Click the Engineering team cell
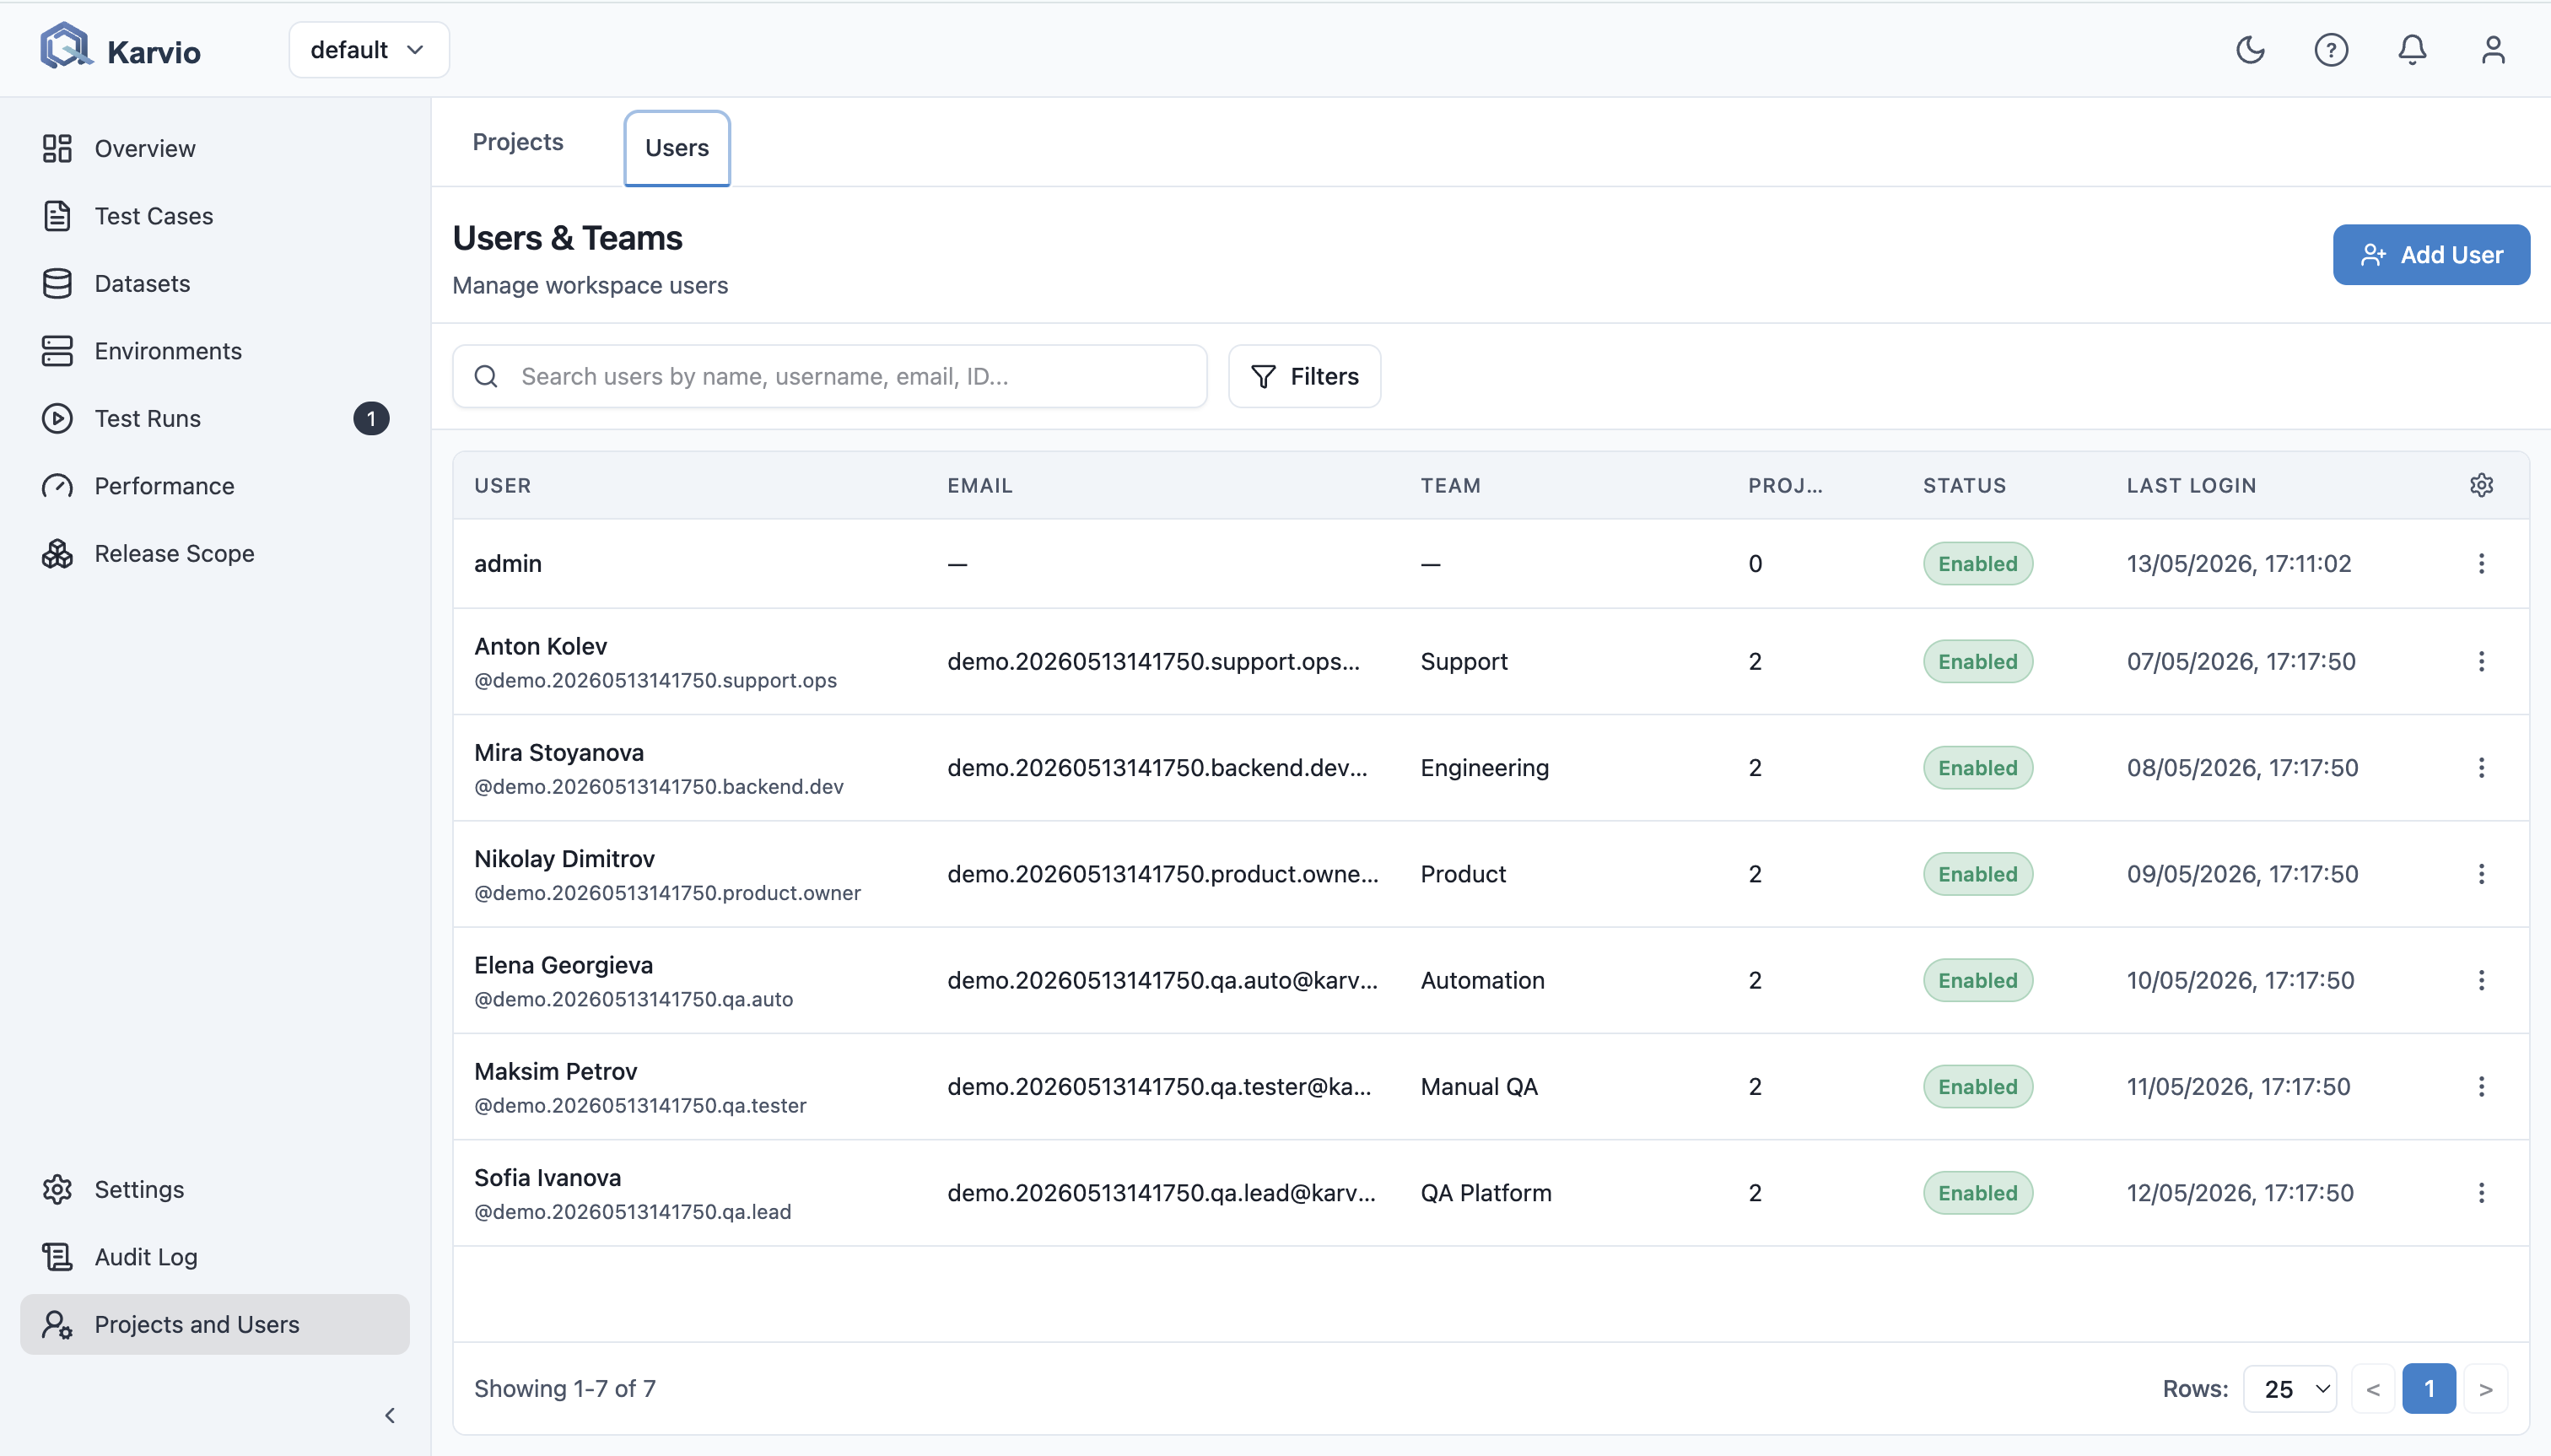Screen dimensions: 2551x1456 [1485, 768]
